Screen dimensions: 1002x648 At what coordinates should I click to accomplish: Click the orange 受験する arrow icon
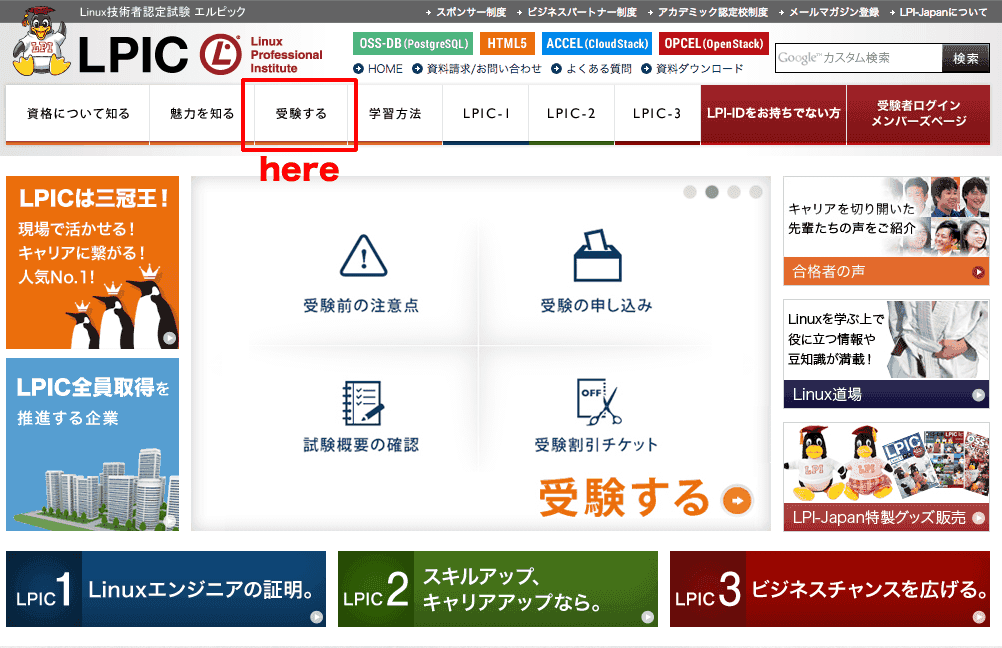coord(736,500)
